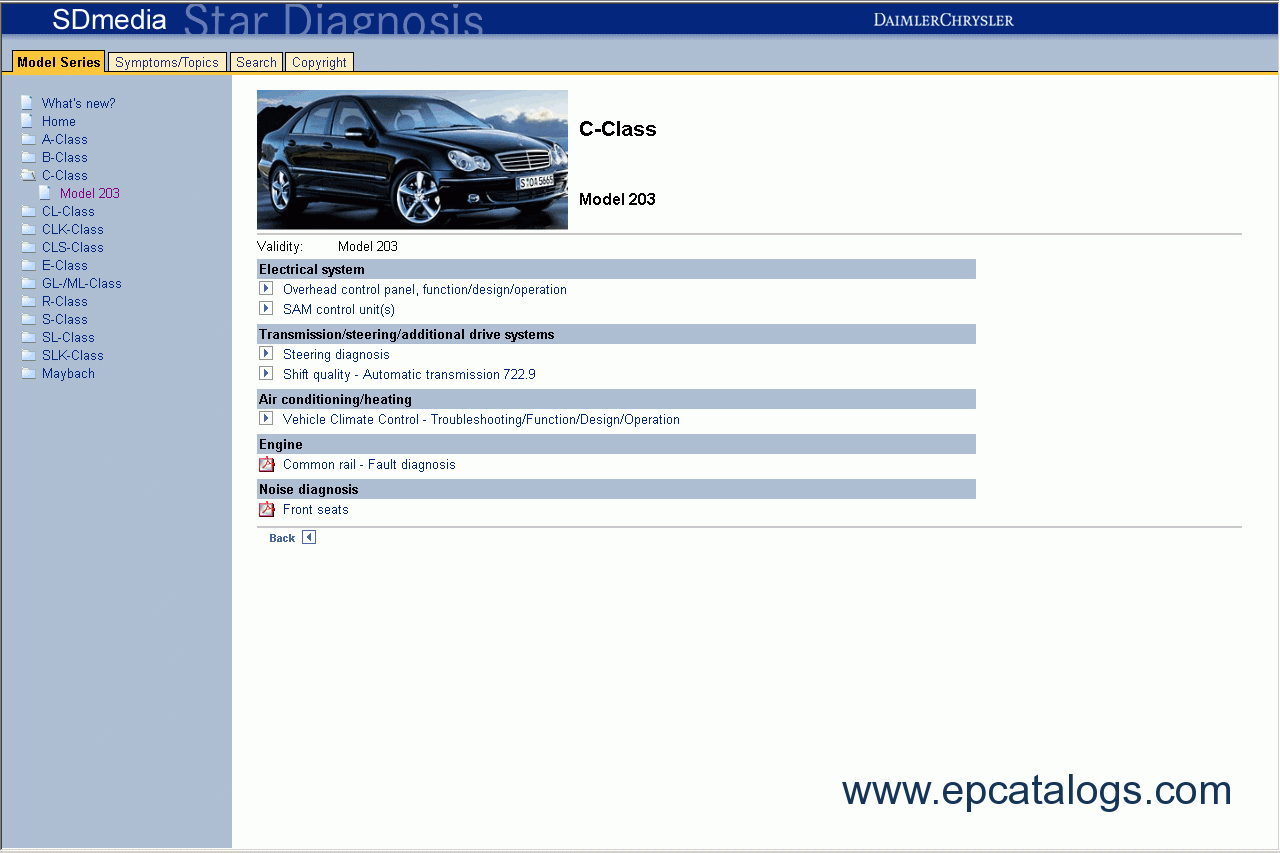Click arrow icon next to Steering diagnosis

coord(266,353)
